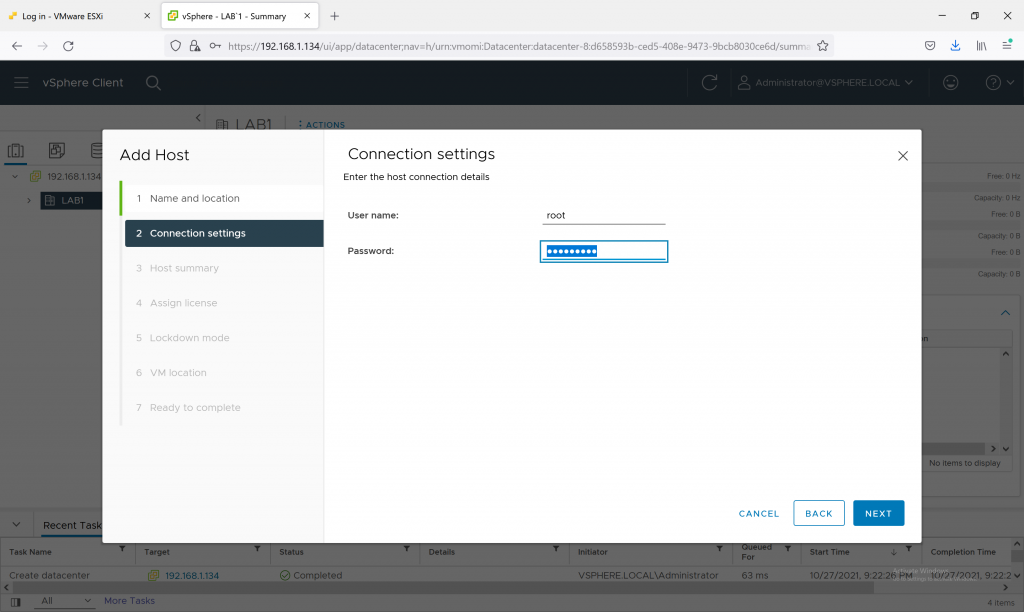Open vSphere Client search

point(153,82)
